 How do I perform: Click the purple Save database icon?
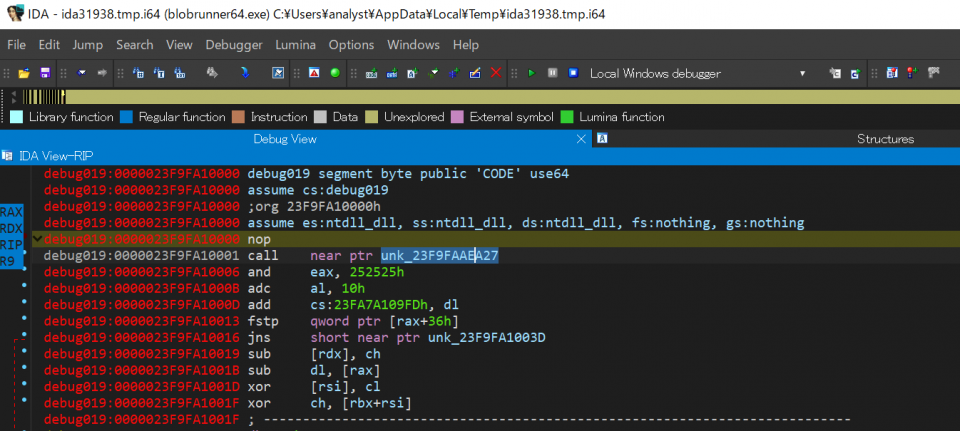(45, 73)
